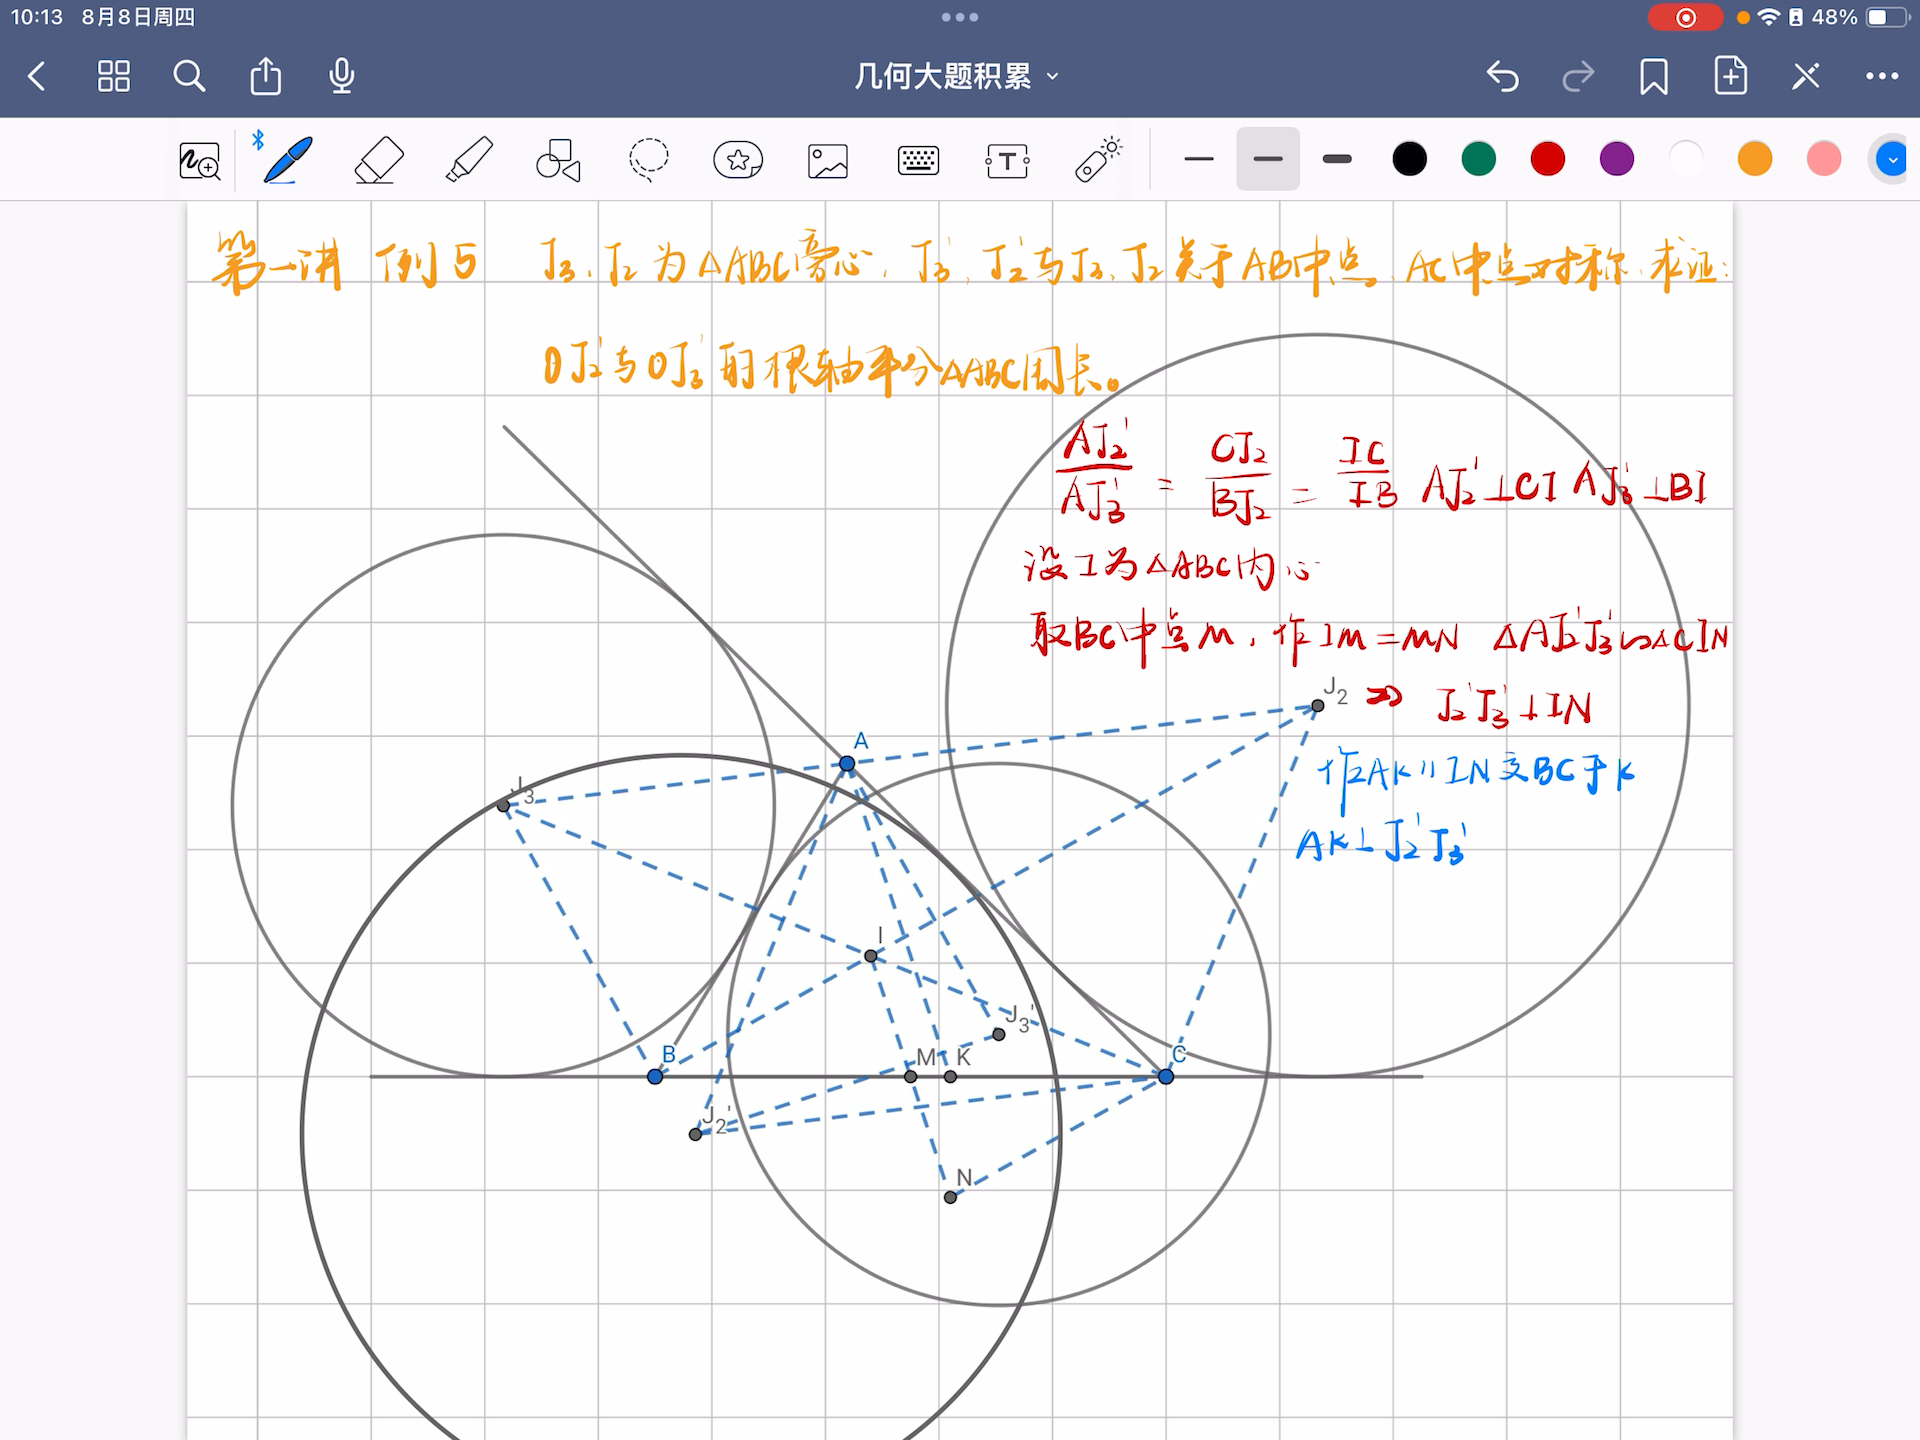Undo the last stroke
Viewport: 1920px width, 1440px height.
[1502, 76]
